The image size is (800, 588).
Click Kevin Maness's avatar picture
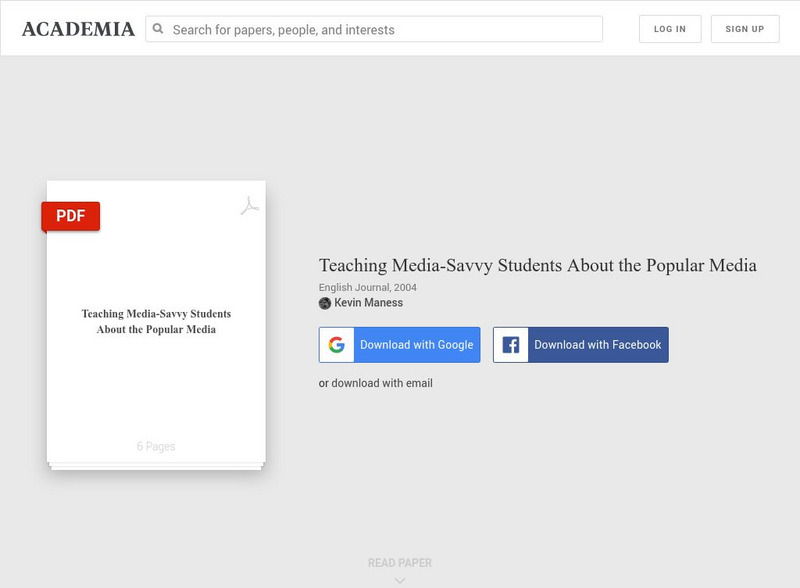coord(325,303)
